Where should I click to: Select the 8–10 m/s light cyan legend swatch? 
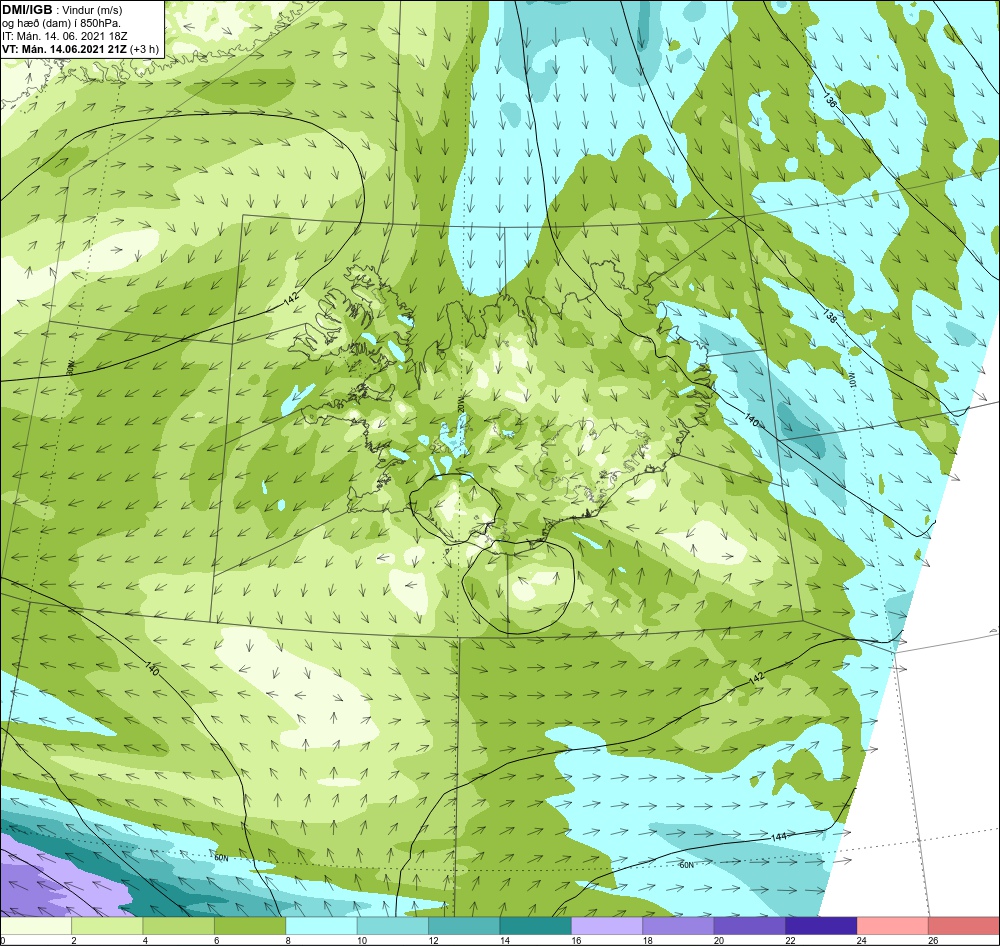coord(321,925)
